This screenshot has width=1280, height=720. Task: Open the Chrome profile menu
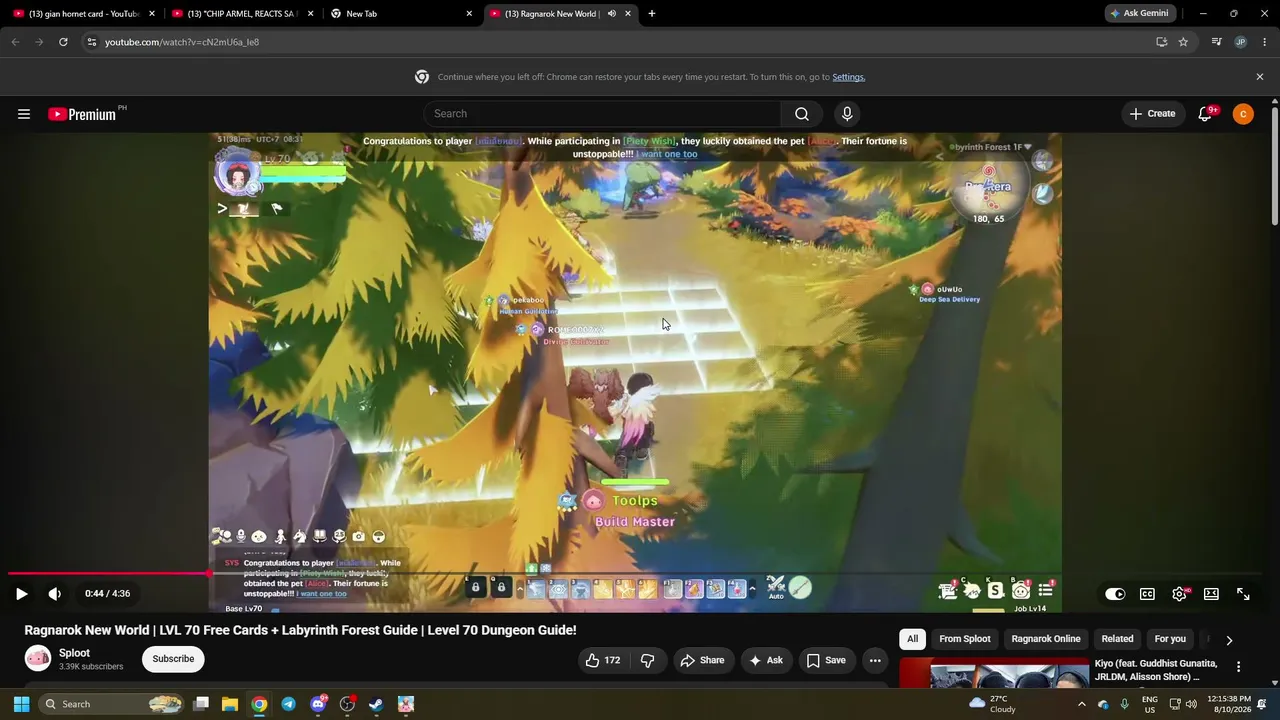[1241, 42]
